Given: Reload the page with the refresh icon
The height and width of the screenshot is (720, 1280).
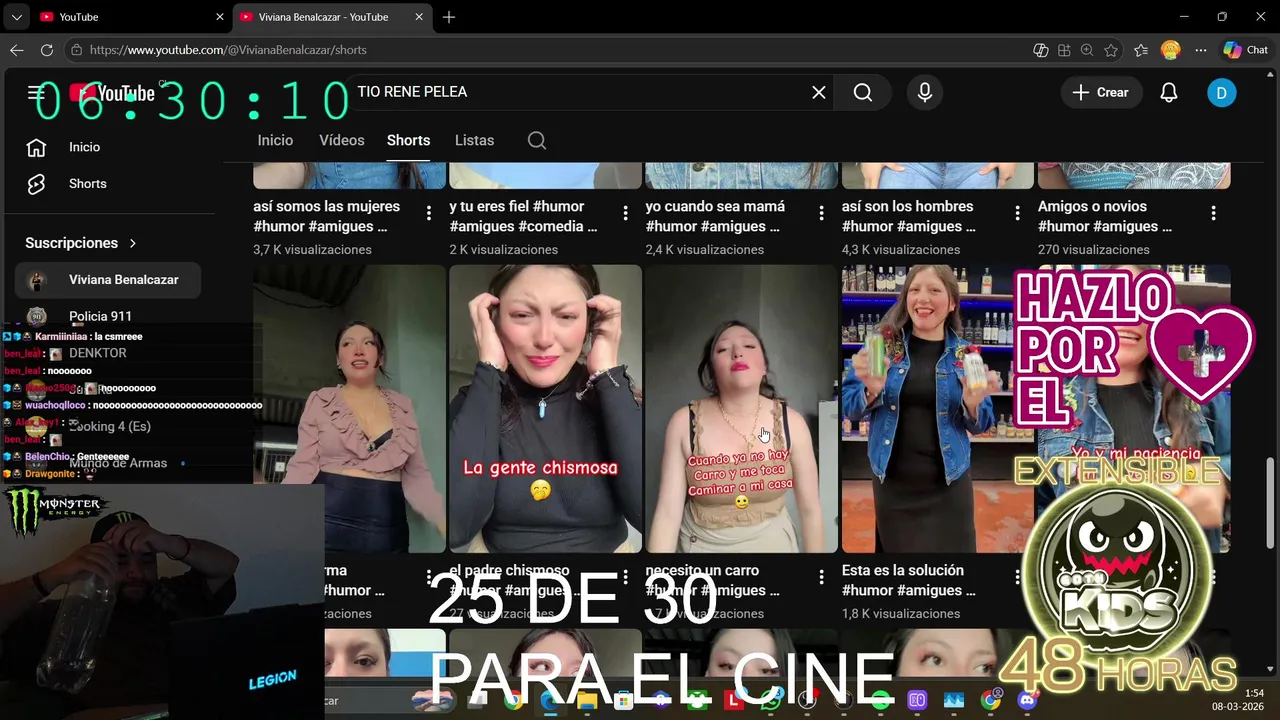Looking at the screenshot, I should click(x=47, y=50).
